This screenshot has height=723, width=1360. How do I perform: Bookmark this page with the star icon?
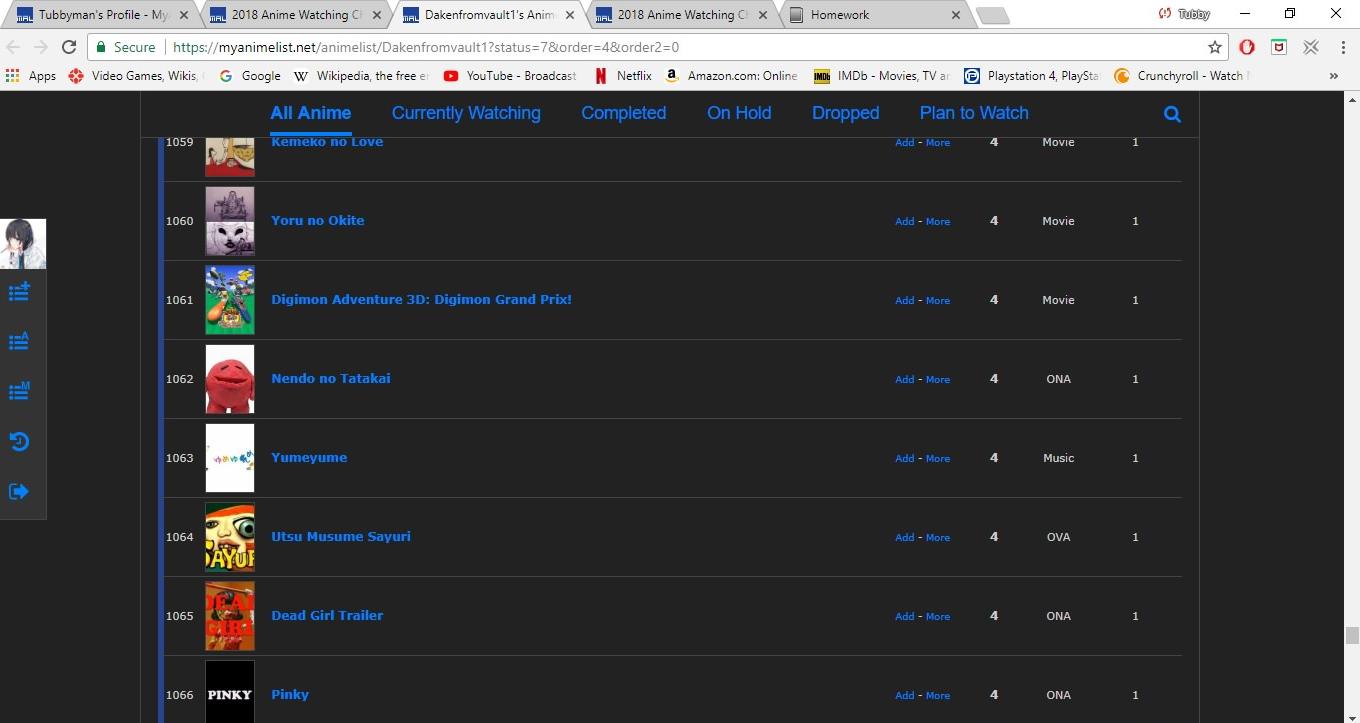click(x=1215, y=47)
